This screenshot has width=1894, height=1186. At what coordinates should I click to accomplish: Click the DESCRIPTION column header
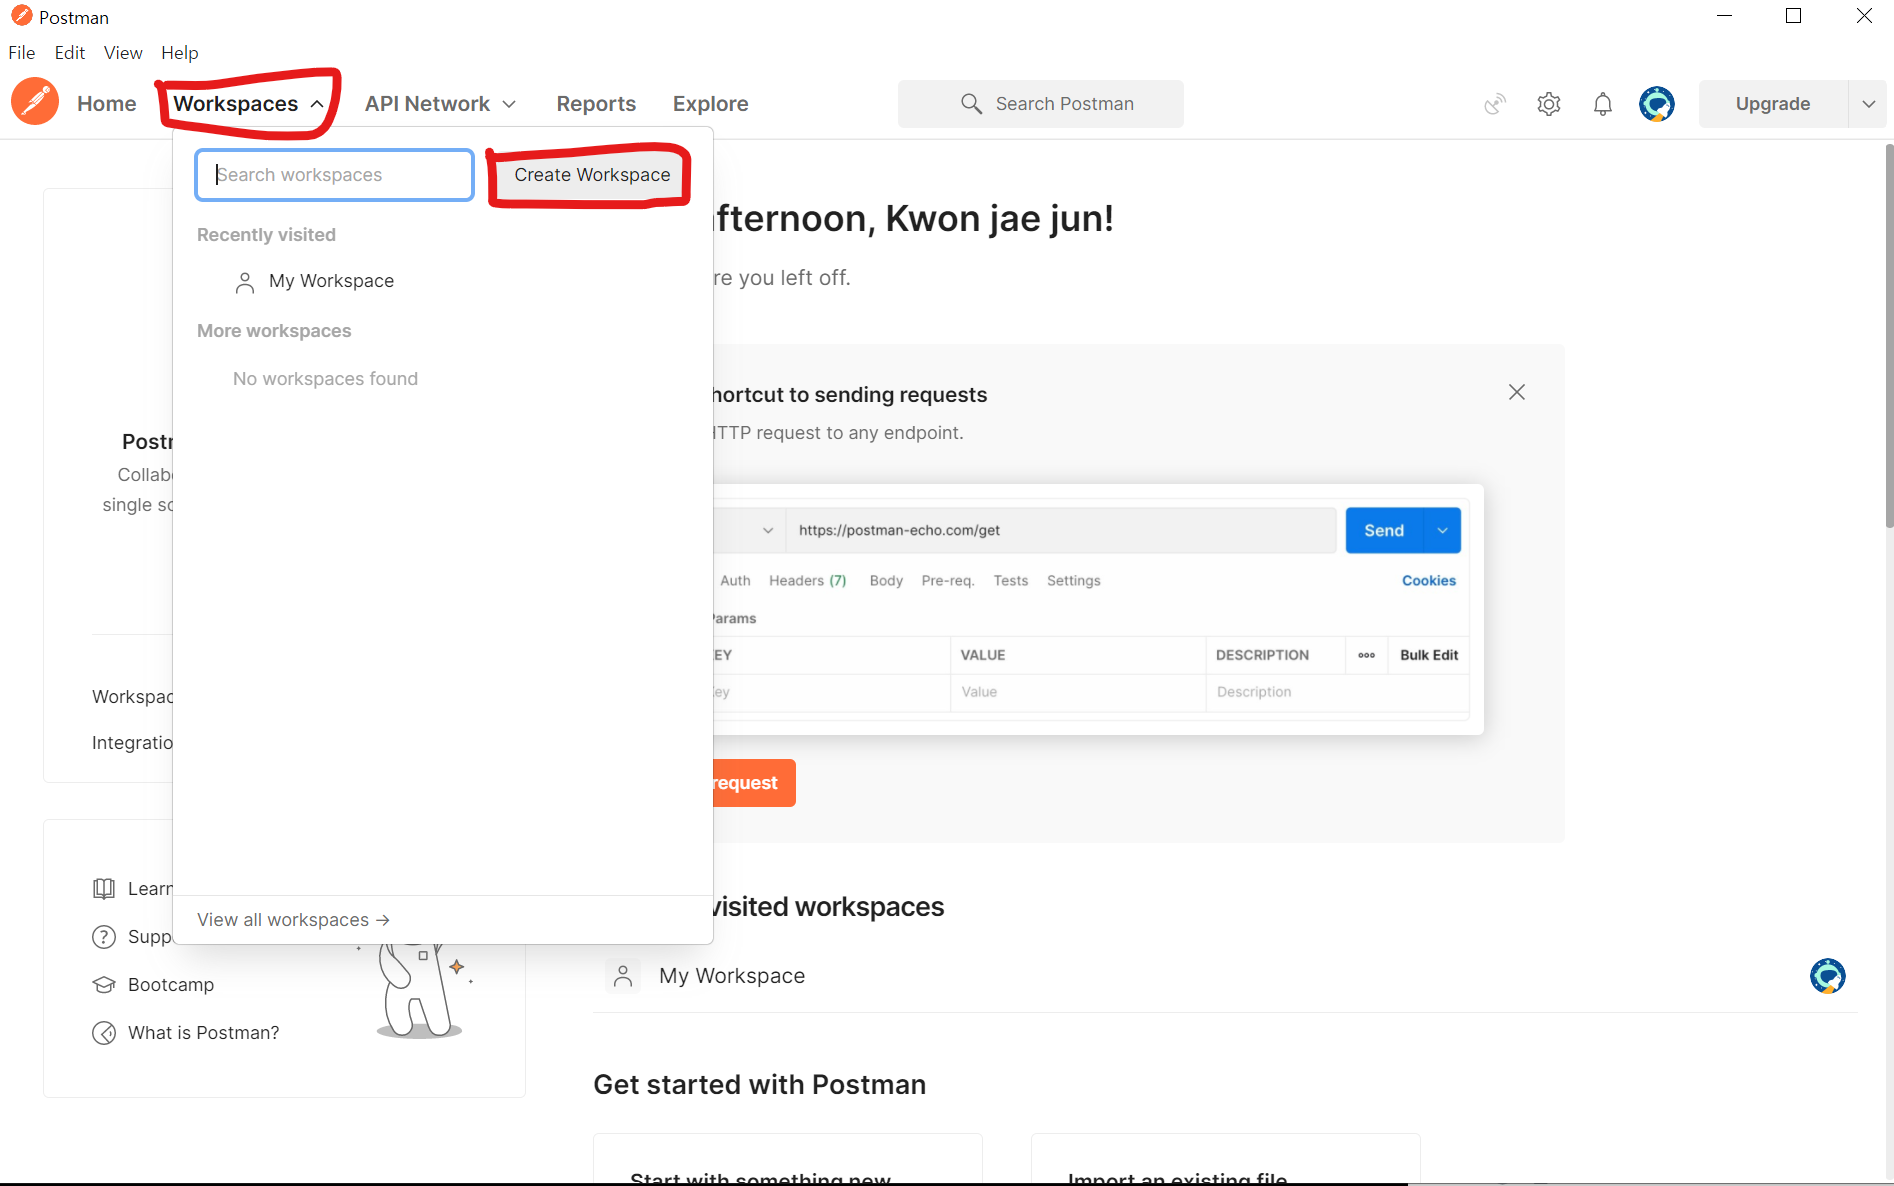click(x=1262, y=655)
